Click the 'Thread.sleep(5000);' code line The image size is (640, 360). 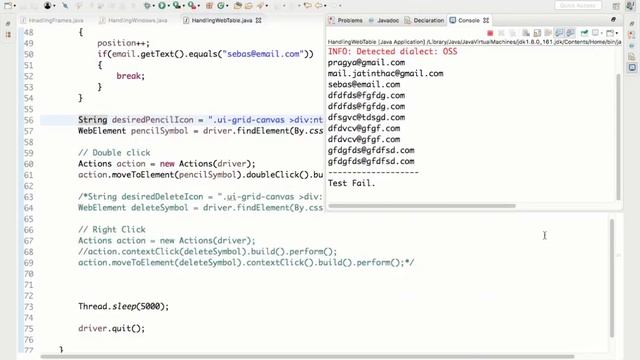123,306
